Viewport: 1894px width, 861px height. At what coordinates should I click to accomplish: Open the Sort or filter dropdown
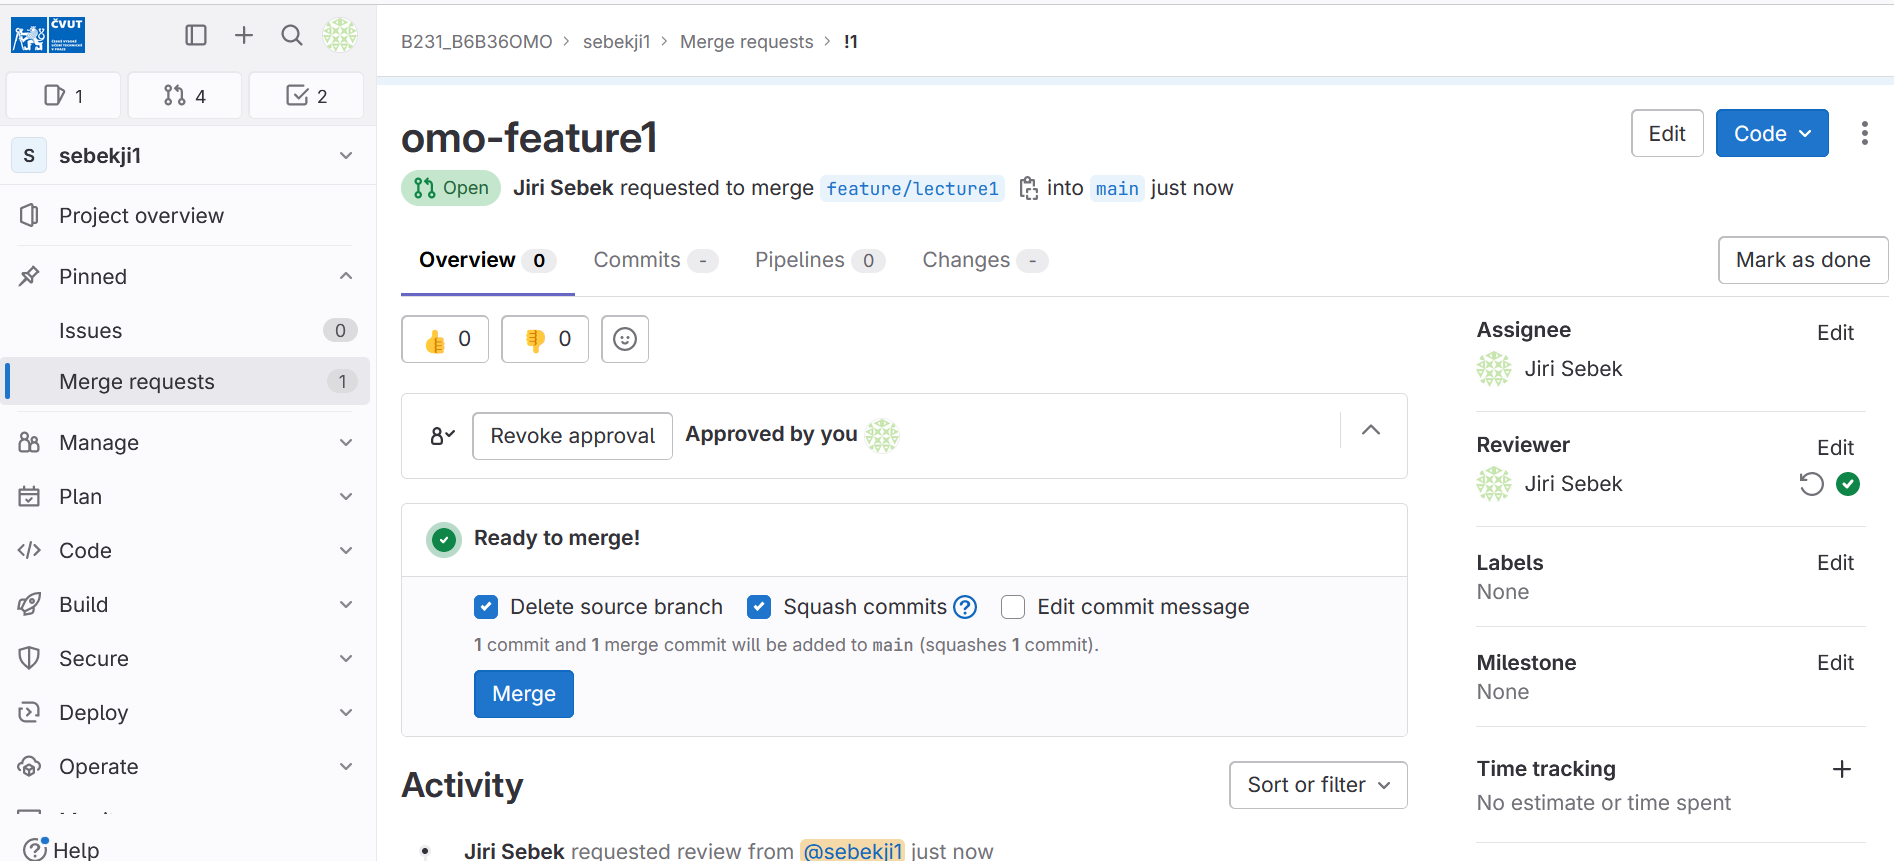pyautogui.click(x=1317, y=785)
